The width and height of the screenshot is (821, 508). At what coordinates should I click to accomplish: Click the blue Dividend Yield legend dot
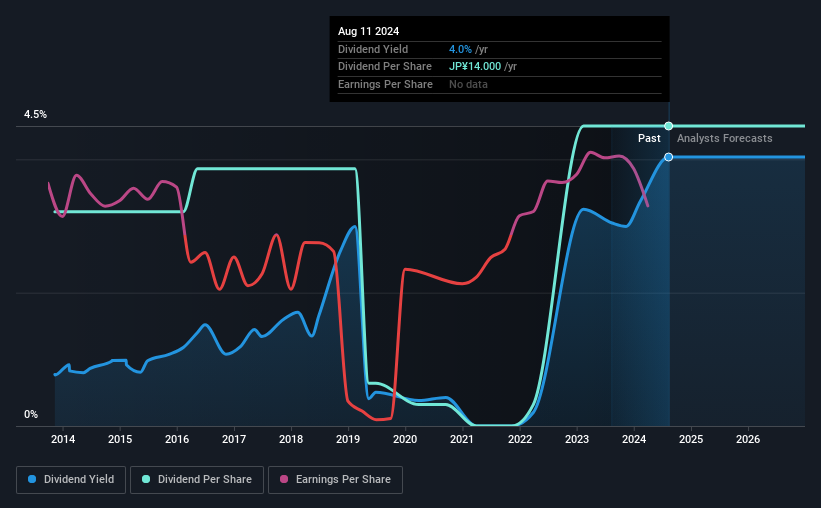[32, 479]
